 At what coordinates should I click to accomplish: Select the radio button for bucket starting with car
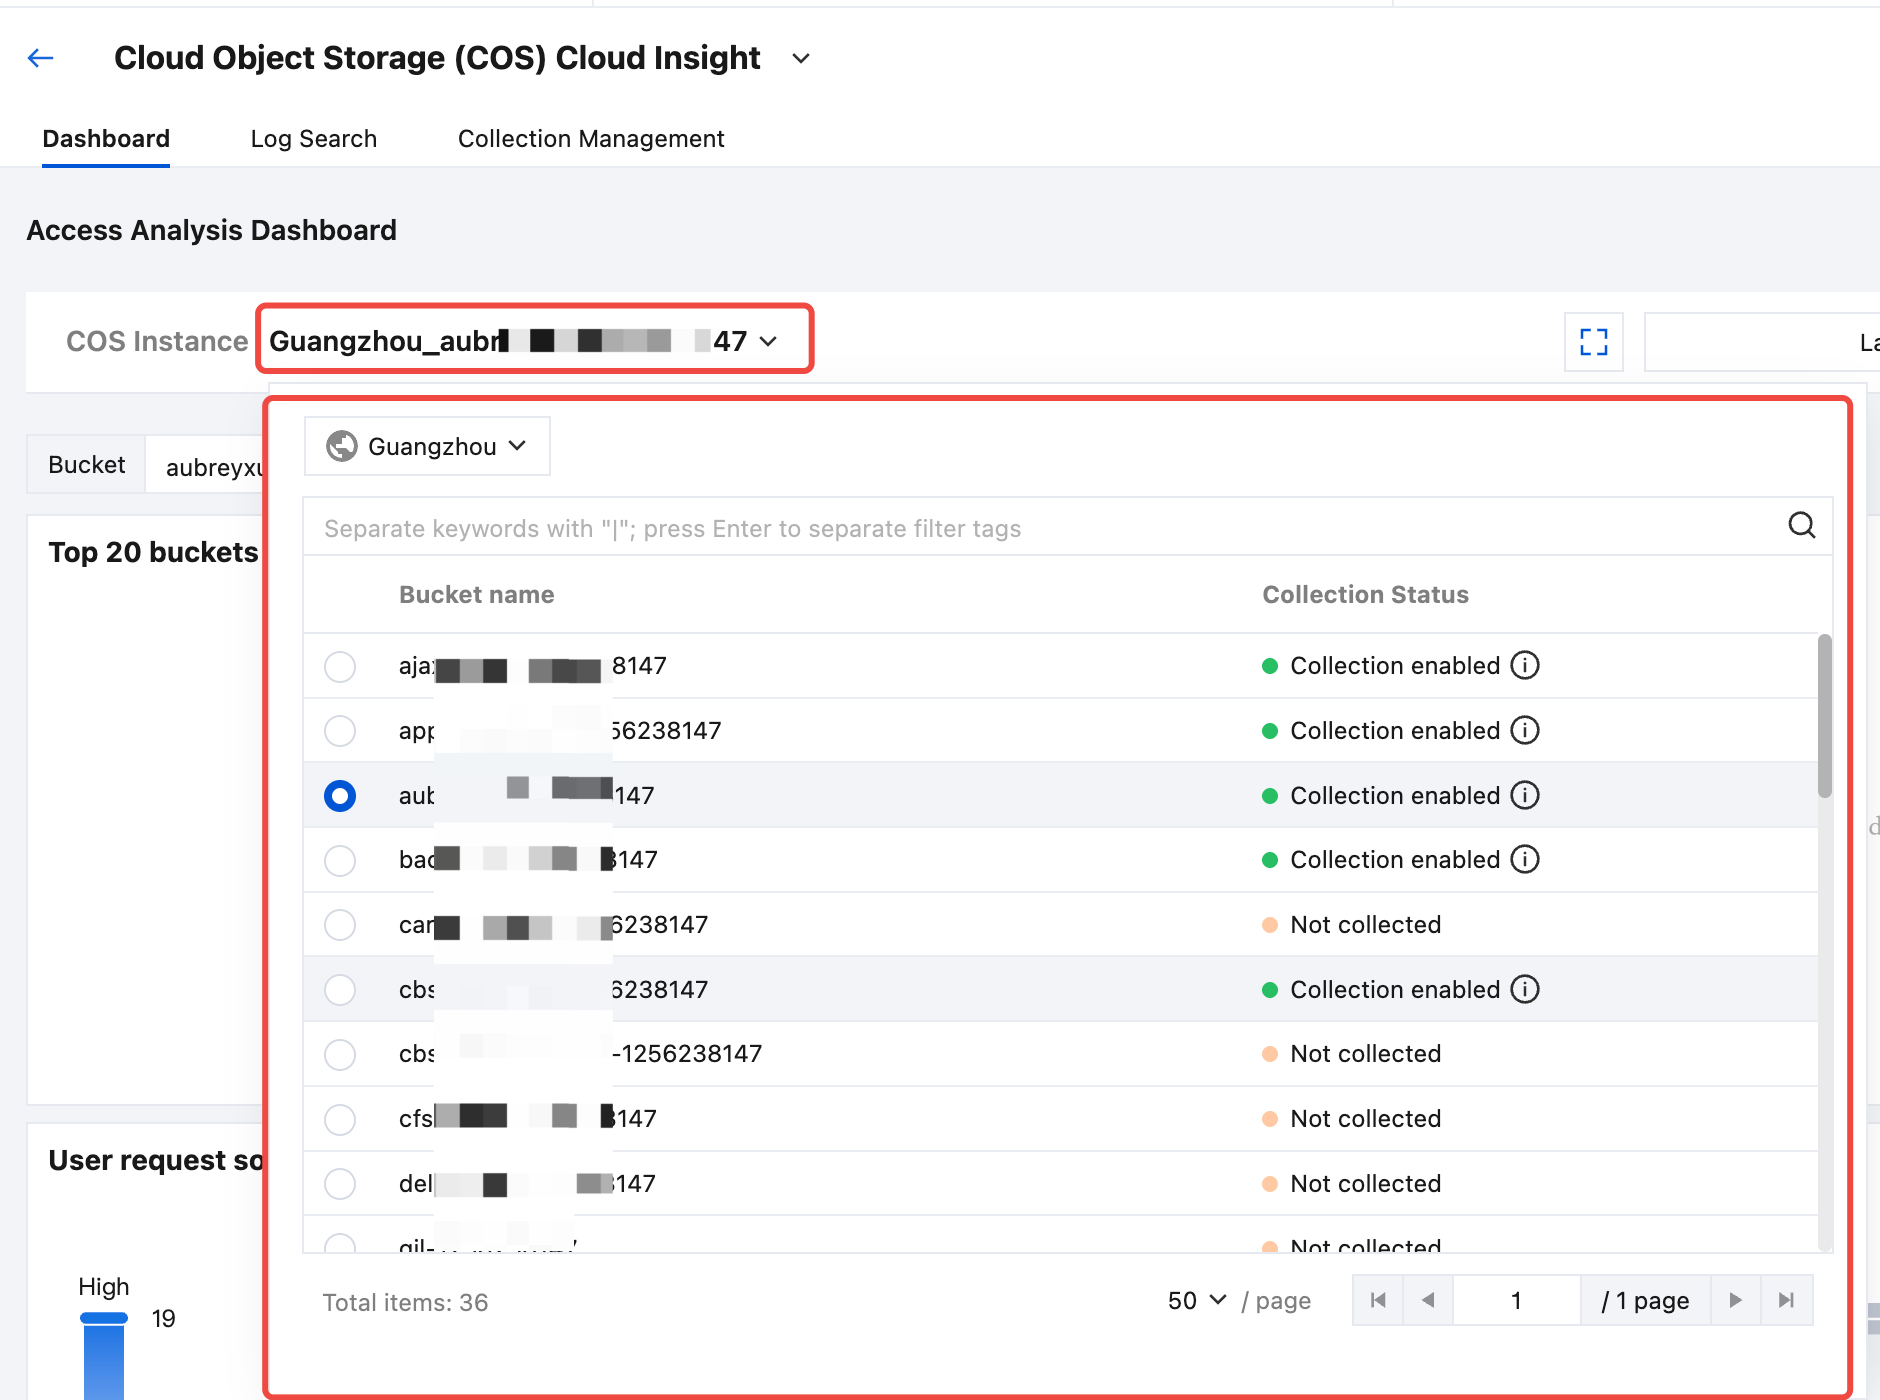pos(340,925)
